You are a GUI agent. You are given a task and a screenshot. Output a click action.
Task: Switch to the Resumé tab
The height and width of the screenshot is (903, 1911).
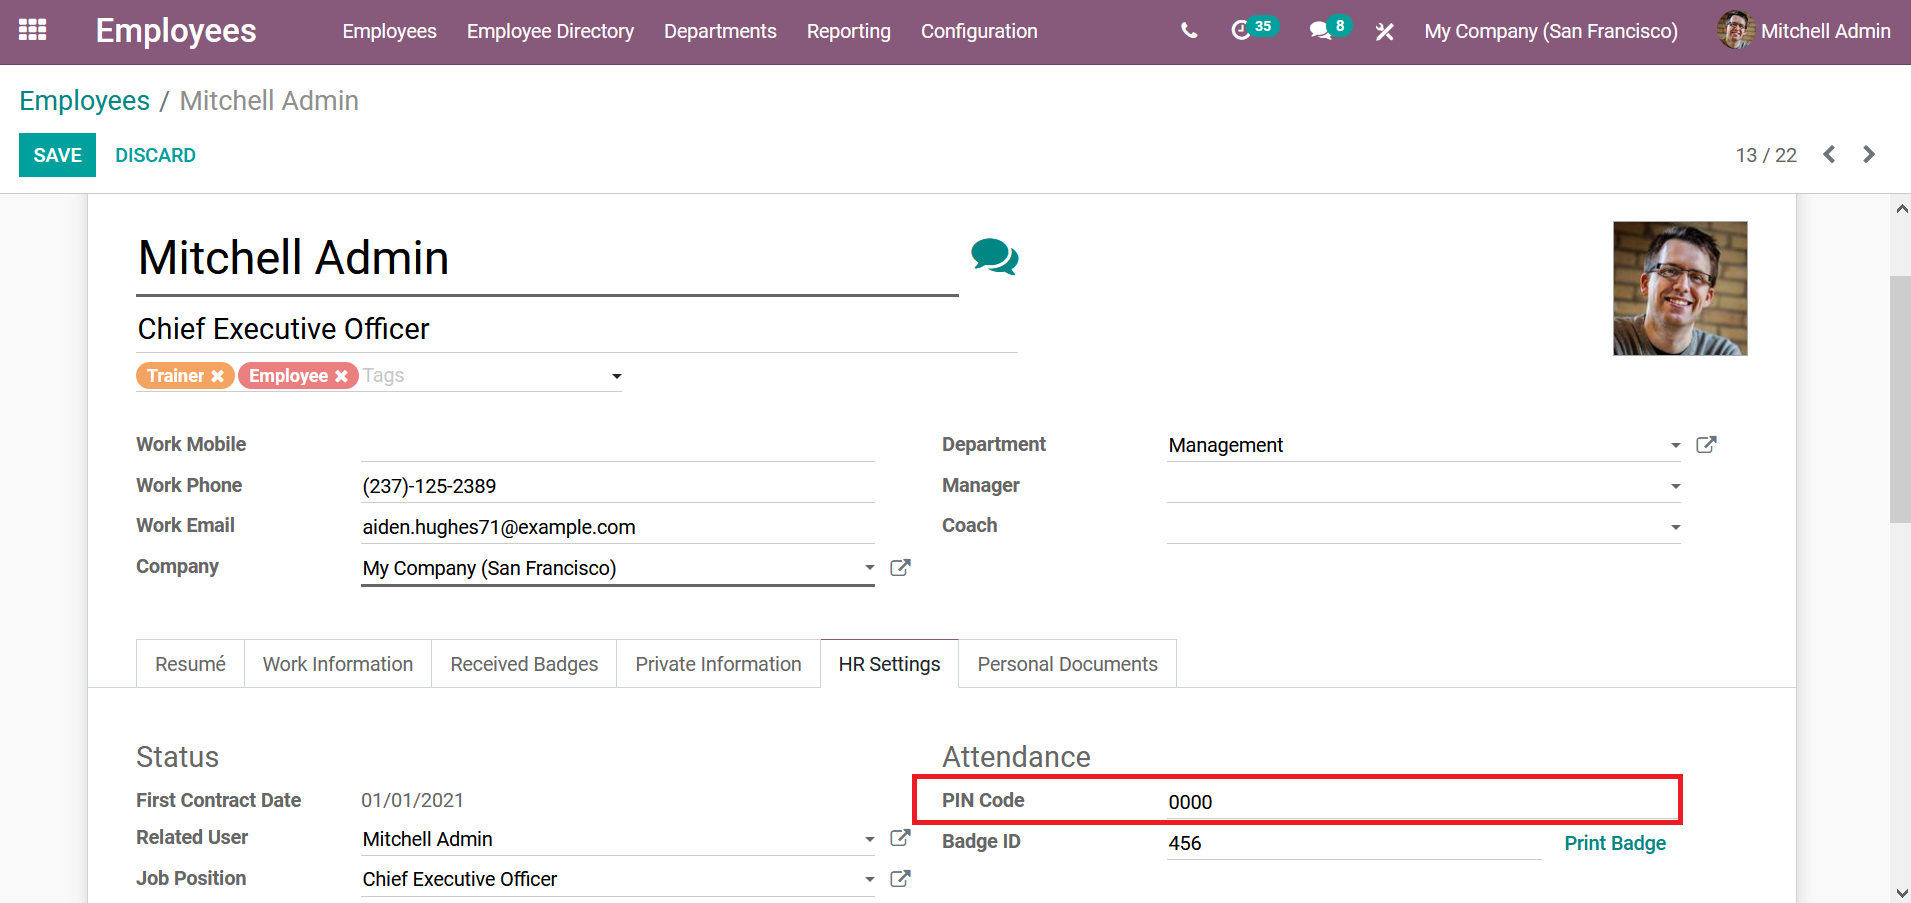pyautogui.click(x=190, y=664)
